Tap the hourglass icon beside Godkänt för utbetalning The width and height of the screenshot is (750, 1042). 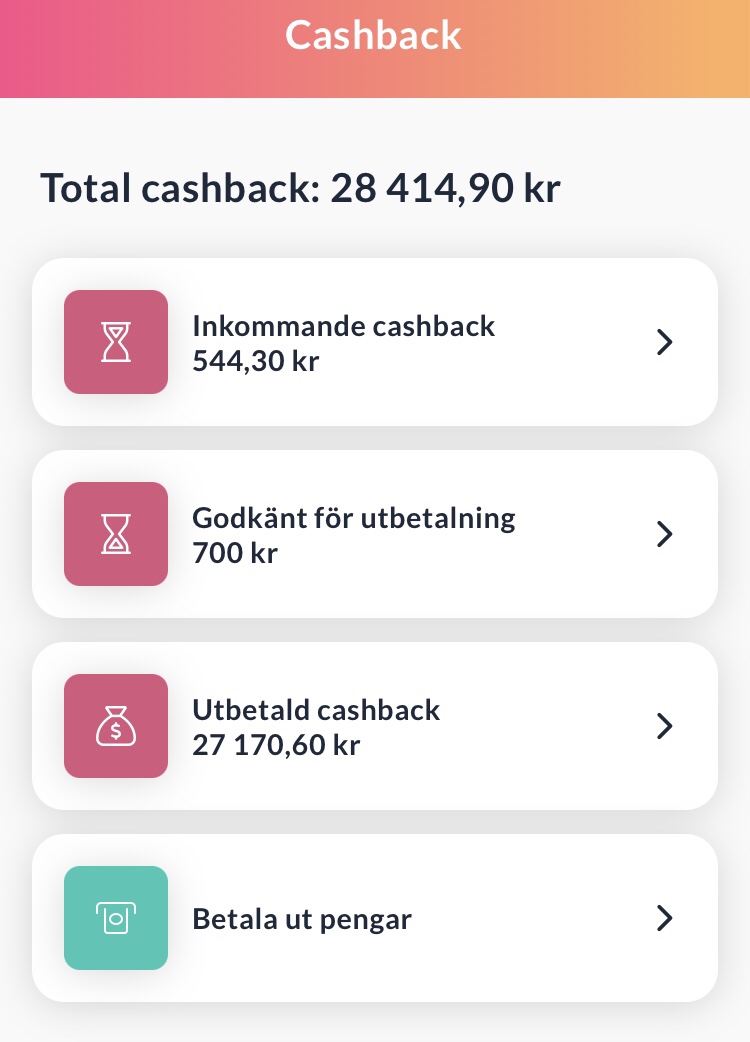click(x=116, y=534)
